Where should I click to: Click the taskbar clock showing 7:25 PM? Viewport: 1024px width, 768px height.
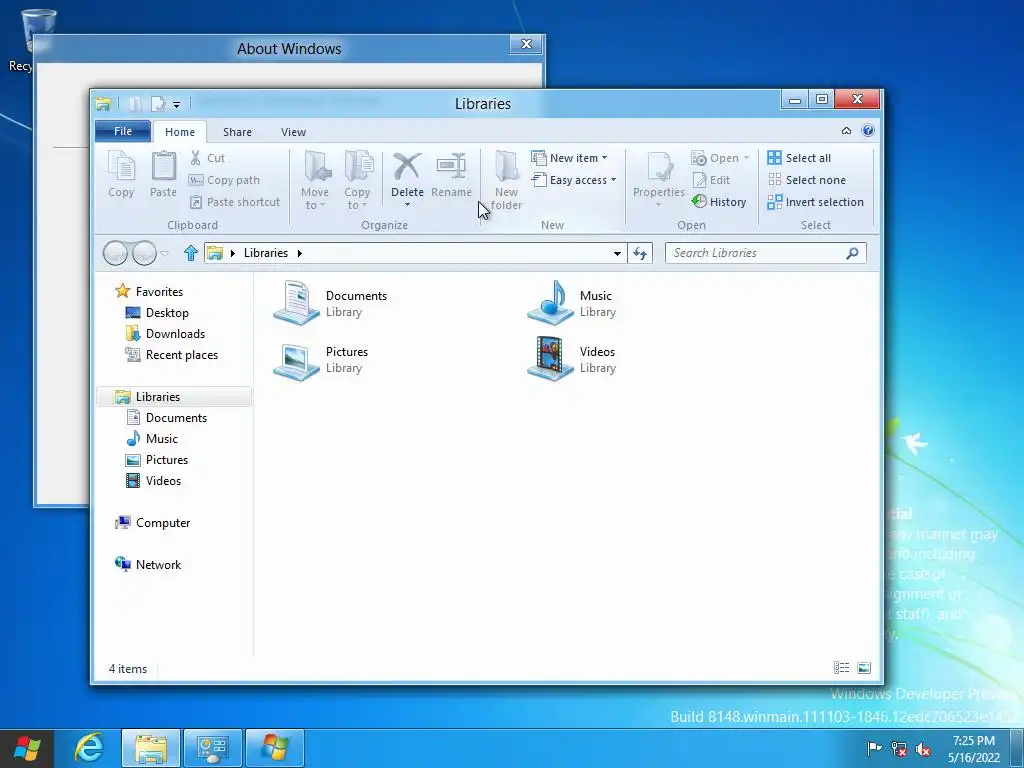(974, 749)
